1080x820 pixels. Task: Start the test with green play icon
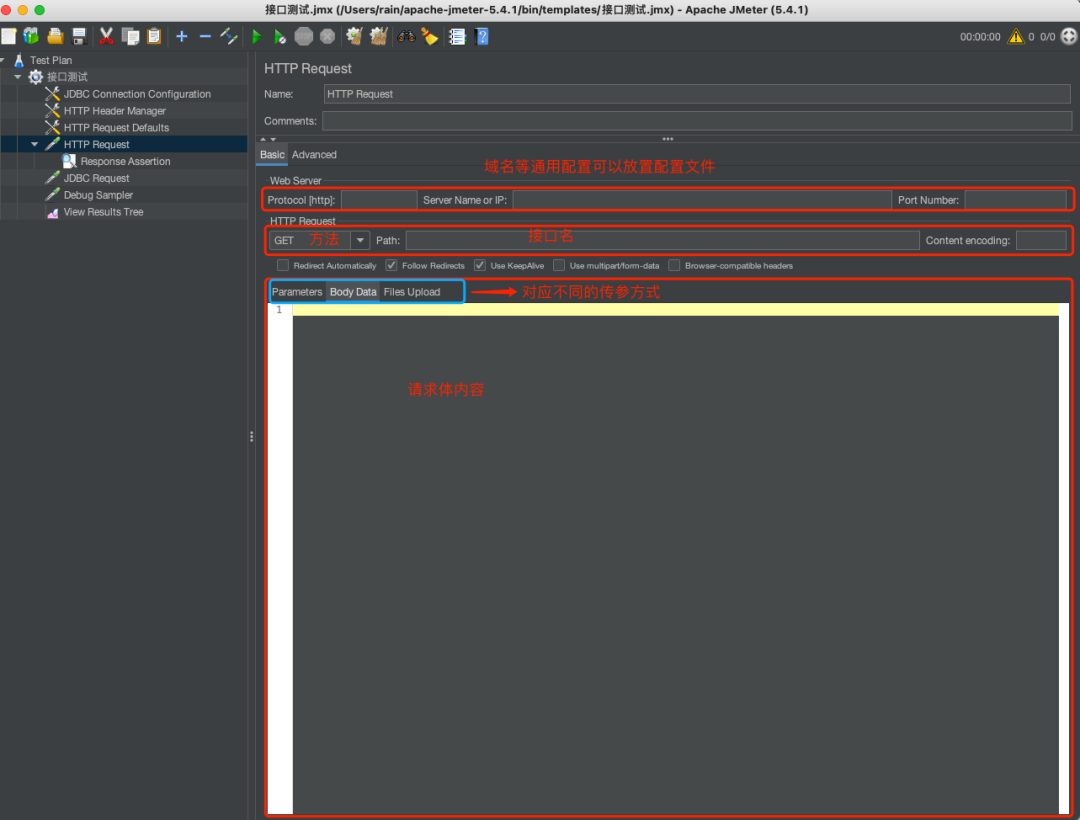[256, 37]
